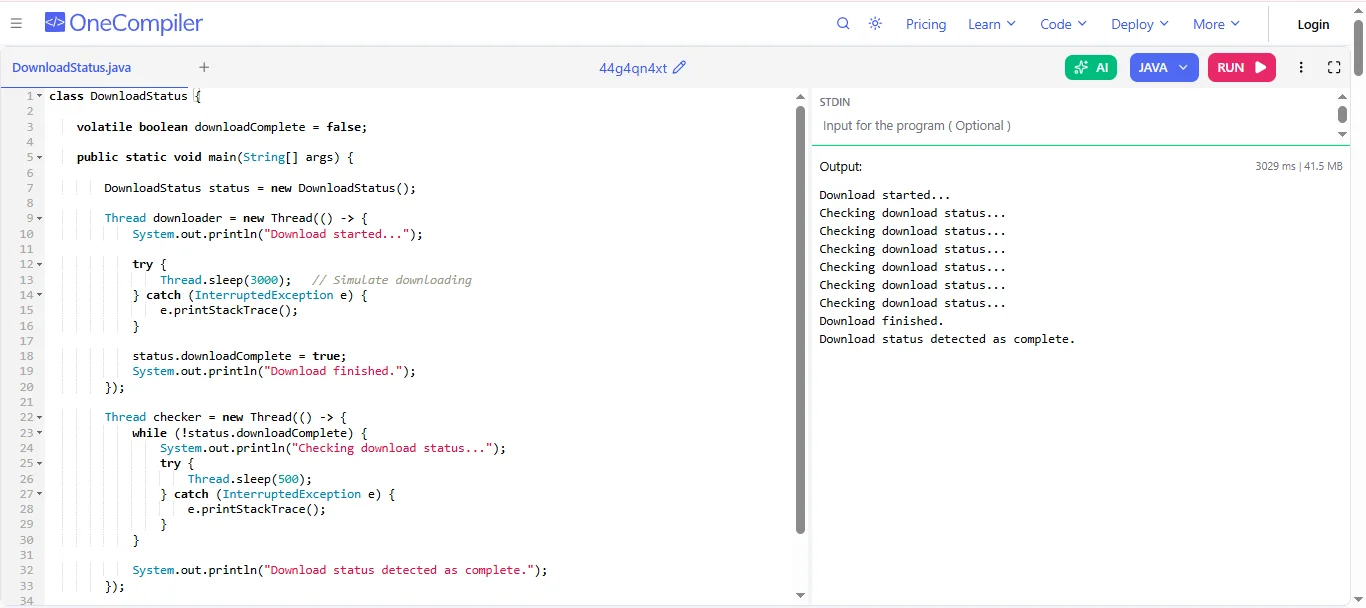Image resolution: width=1366 pixels, height=608 pixels.
Task: Collapse the class fold arrow on line 1
Action: point(40,96)
